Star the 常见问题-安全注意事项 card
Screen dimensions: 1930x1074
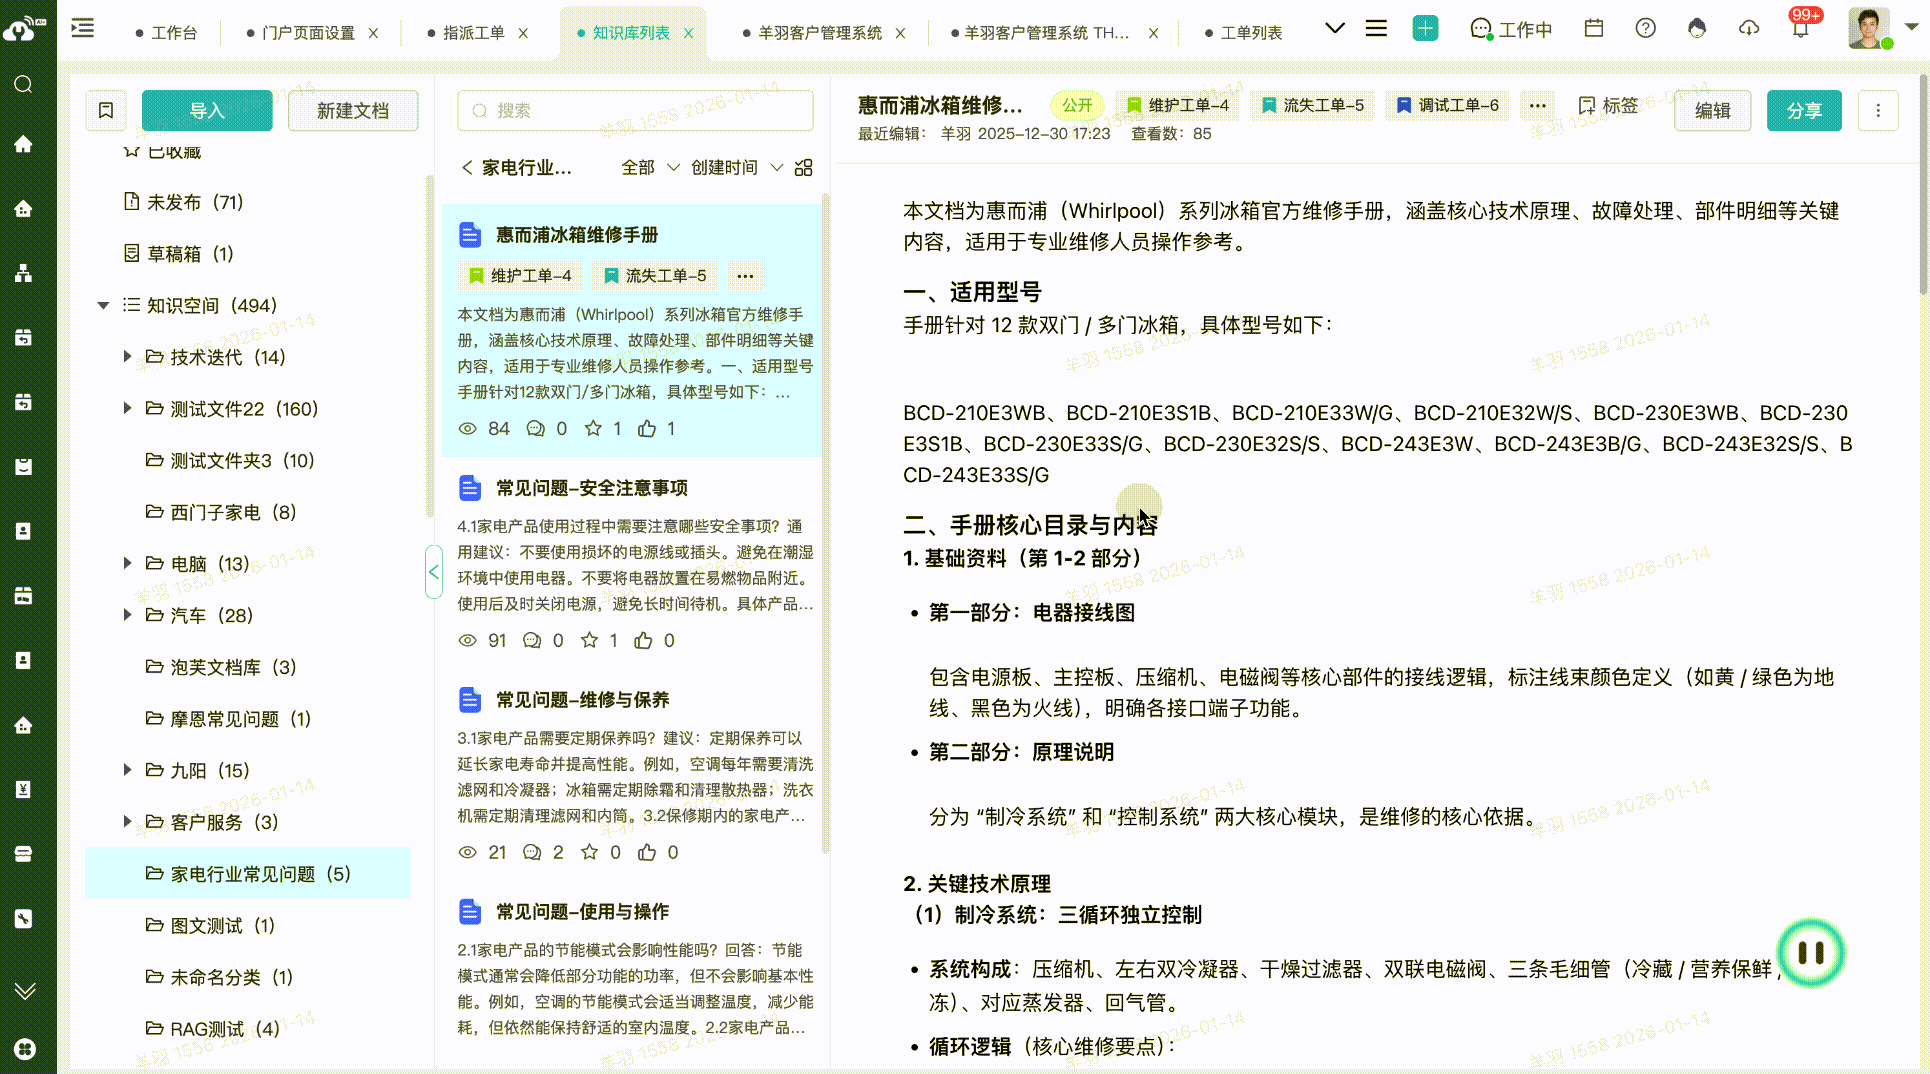coord(590,641)
